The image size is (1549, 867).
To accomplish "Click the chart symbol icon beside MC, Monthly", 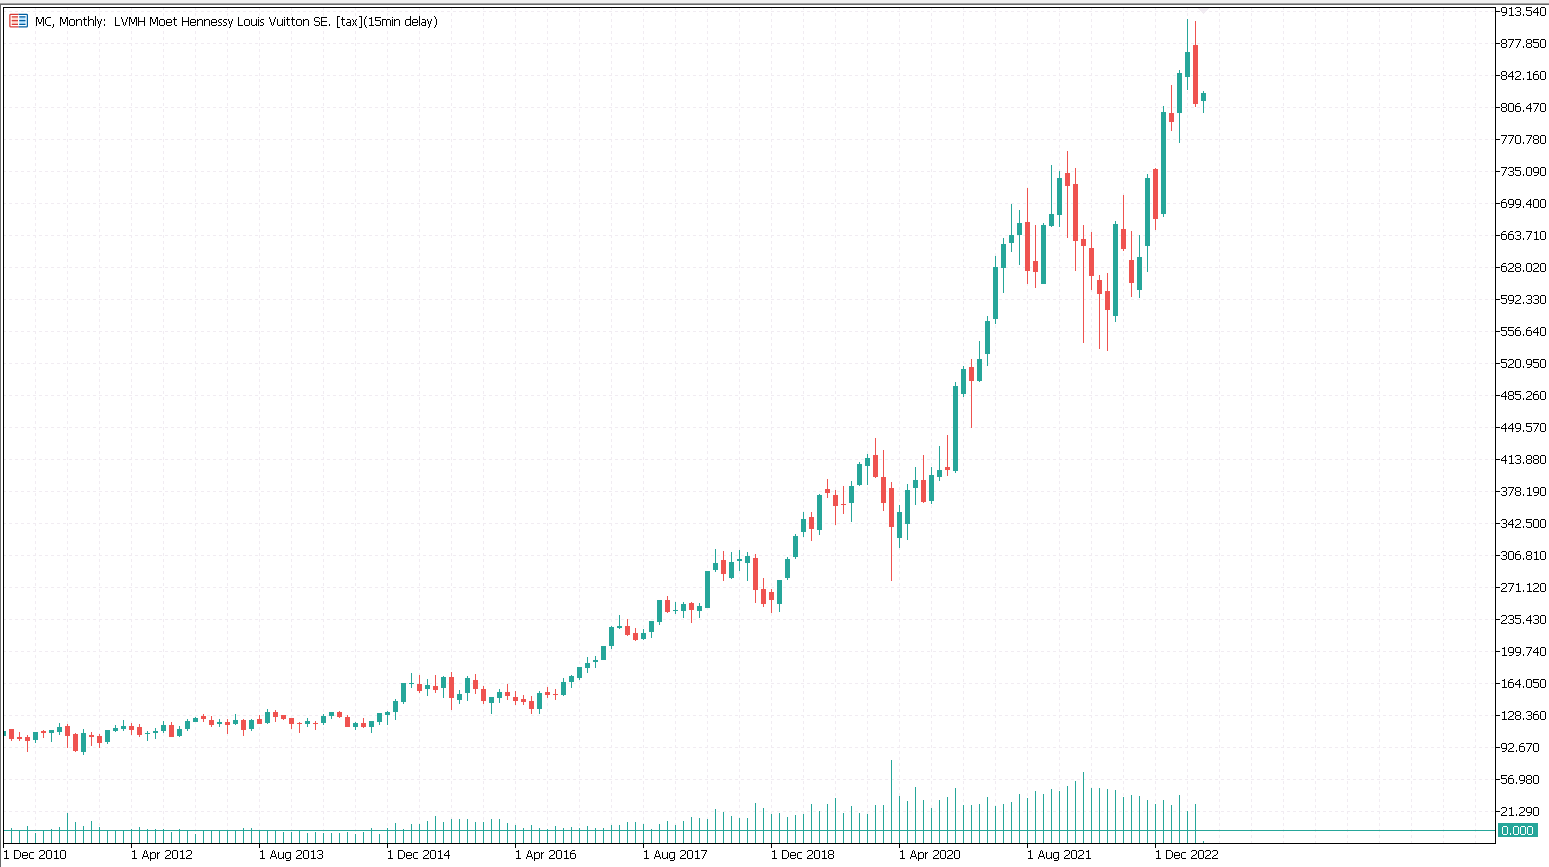I will click(x=18, y=21).
